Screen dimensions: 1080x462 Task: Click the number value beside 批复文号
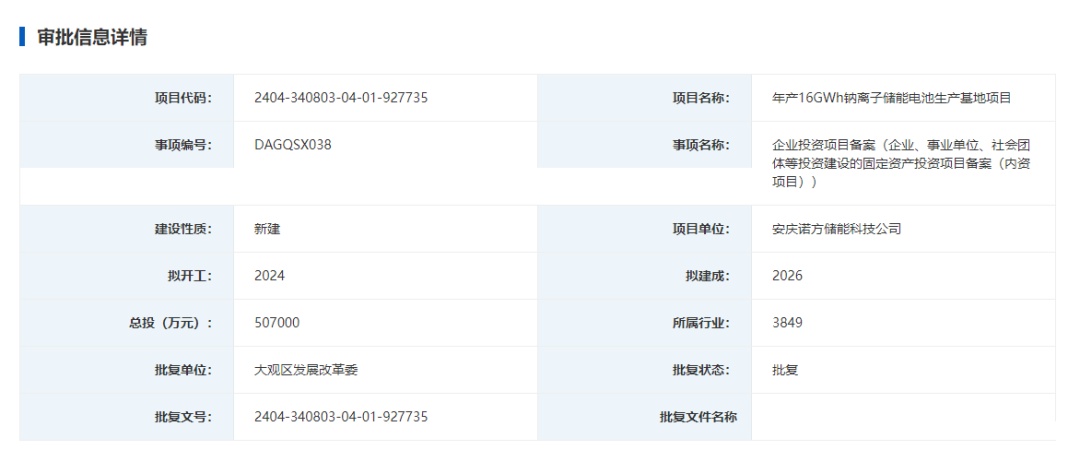click(x=341, y=417)
